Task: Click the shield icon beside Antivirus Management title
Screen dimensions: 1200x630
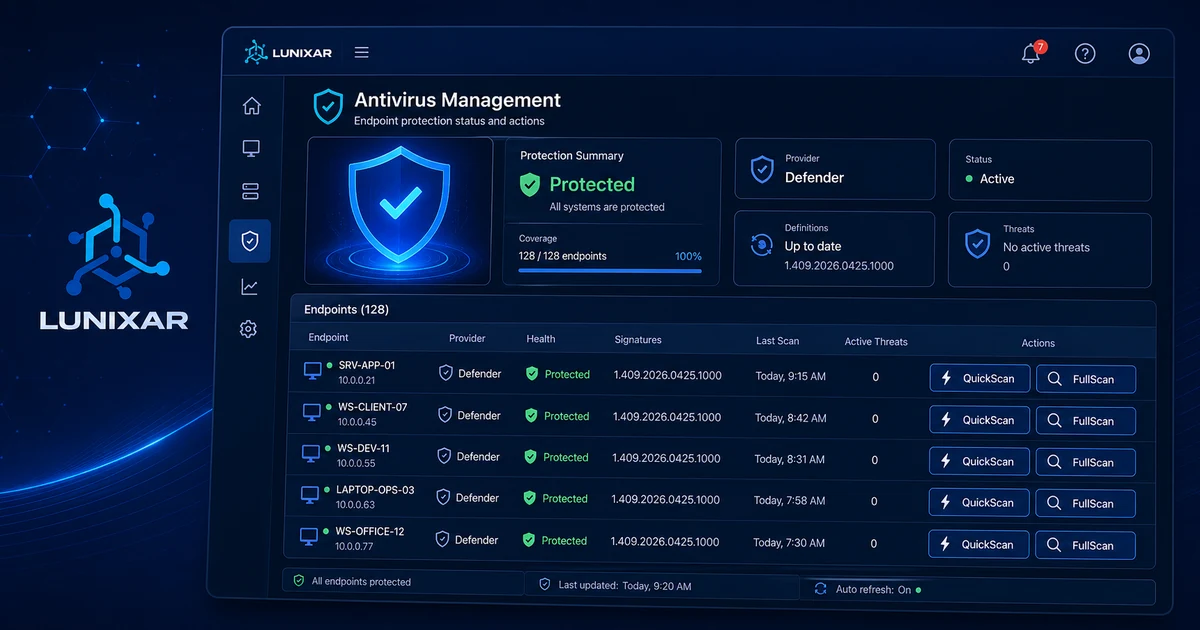Action: tap(328, 106)
